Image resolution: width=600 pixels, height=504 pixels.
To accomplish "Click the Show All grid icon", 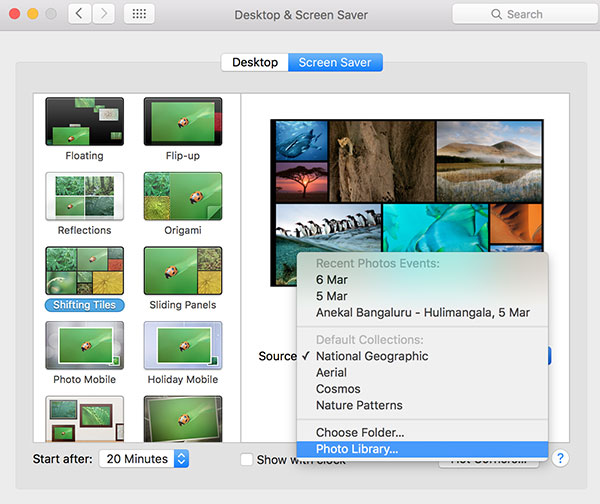I will 139,15.
